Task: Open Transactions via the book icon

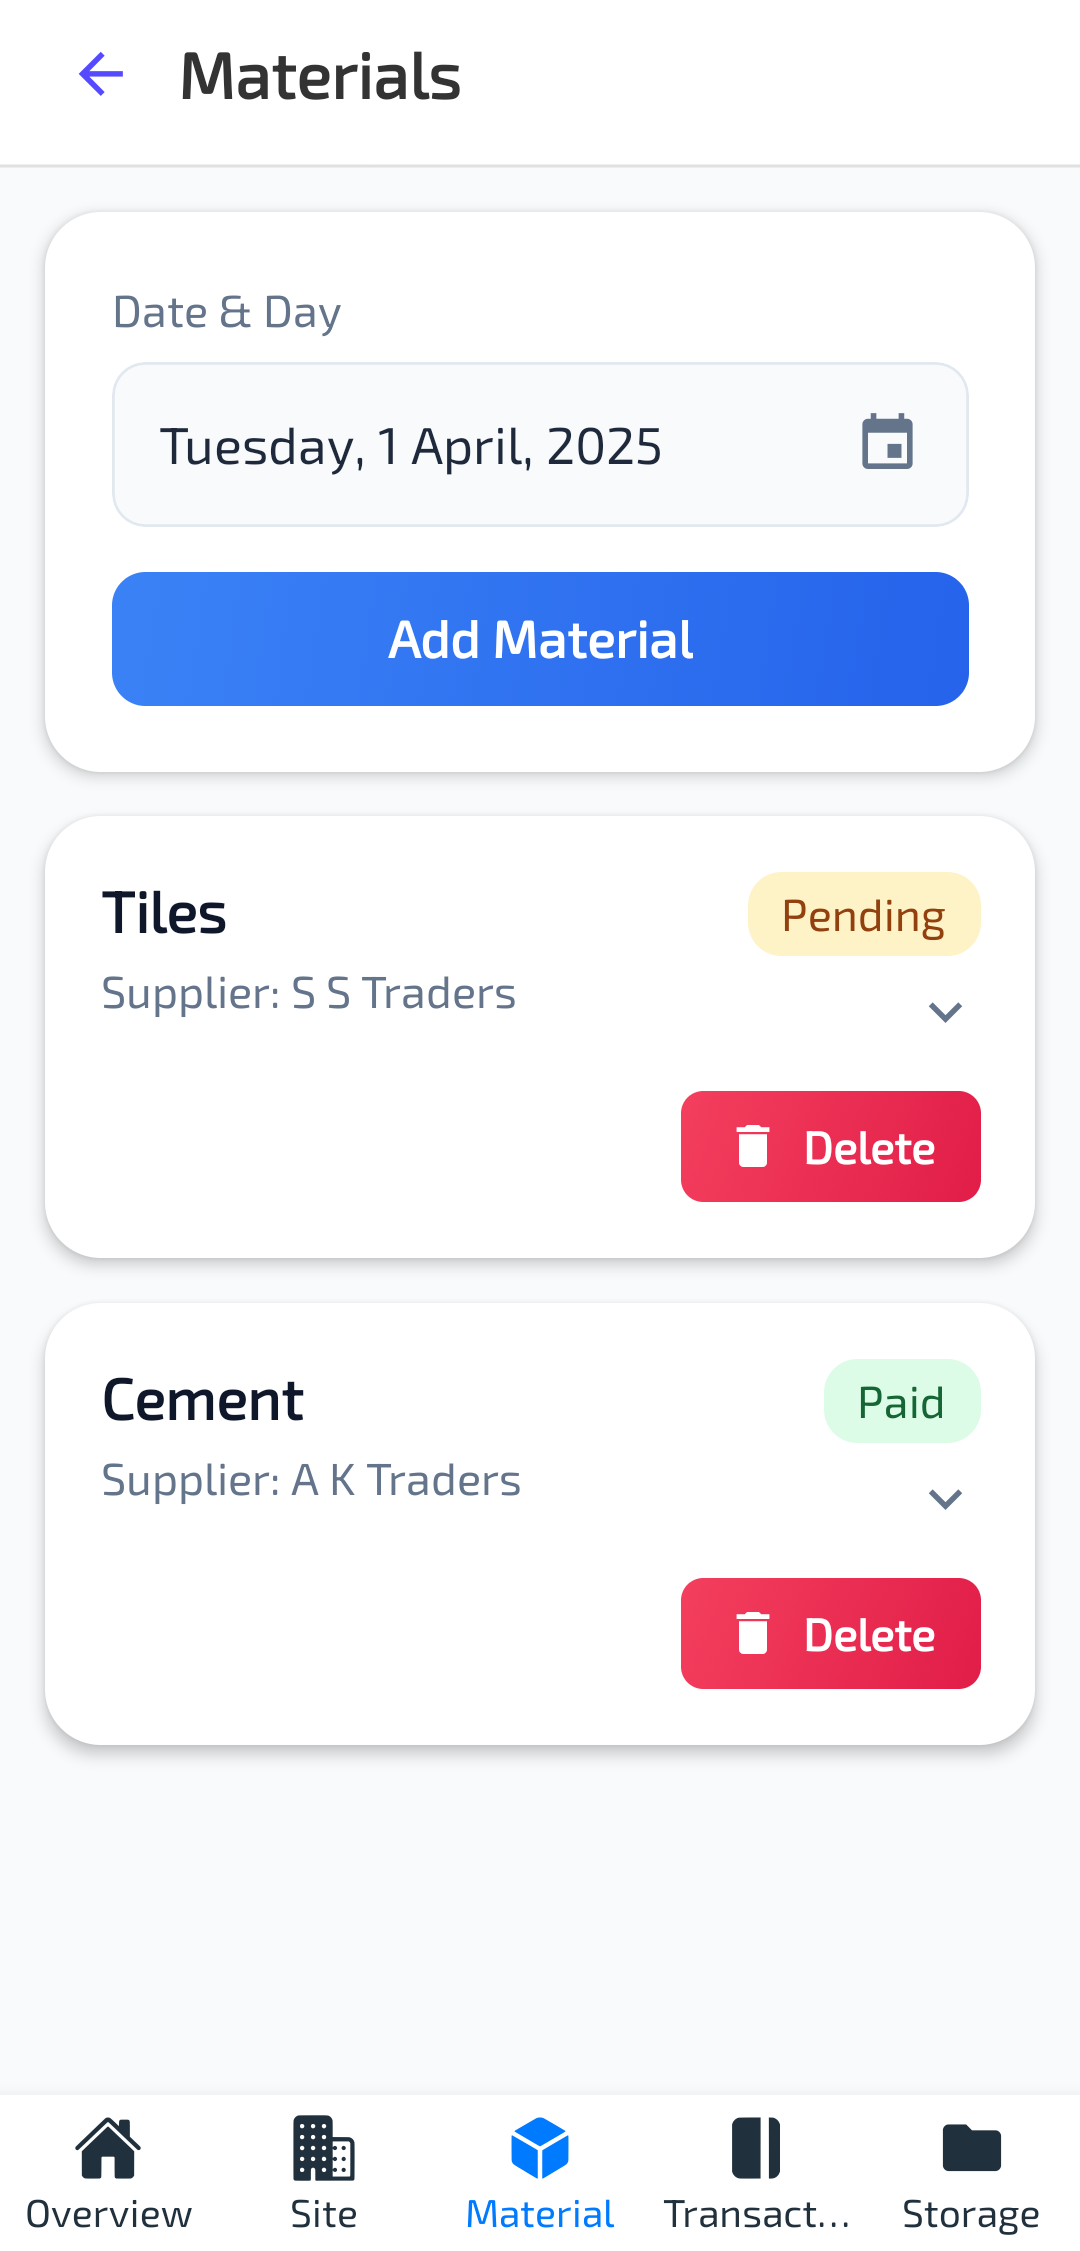Action: coord(756,2148)
